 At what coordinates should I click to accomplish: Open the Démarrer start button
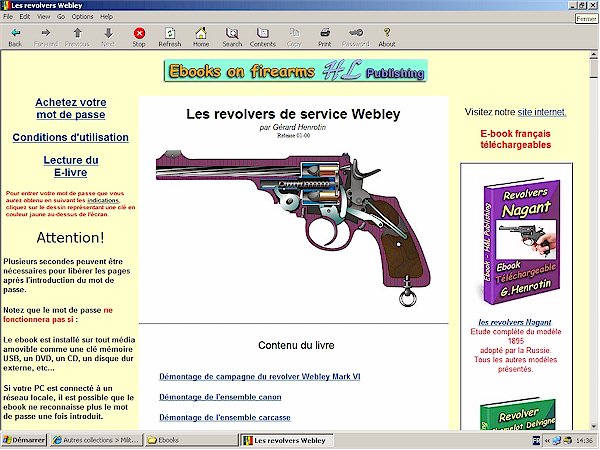pos(24,440)
